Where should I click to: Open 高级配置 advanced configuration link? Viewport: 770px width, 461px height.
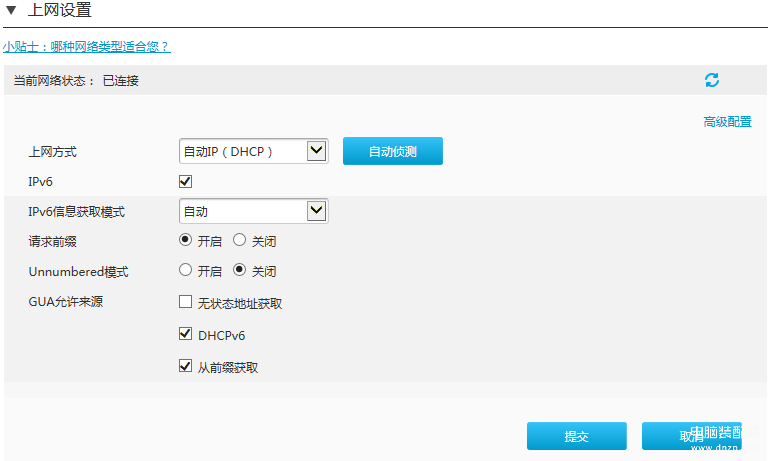coord(727,122)
